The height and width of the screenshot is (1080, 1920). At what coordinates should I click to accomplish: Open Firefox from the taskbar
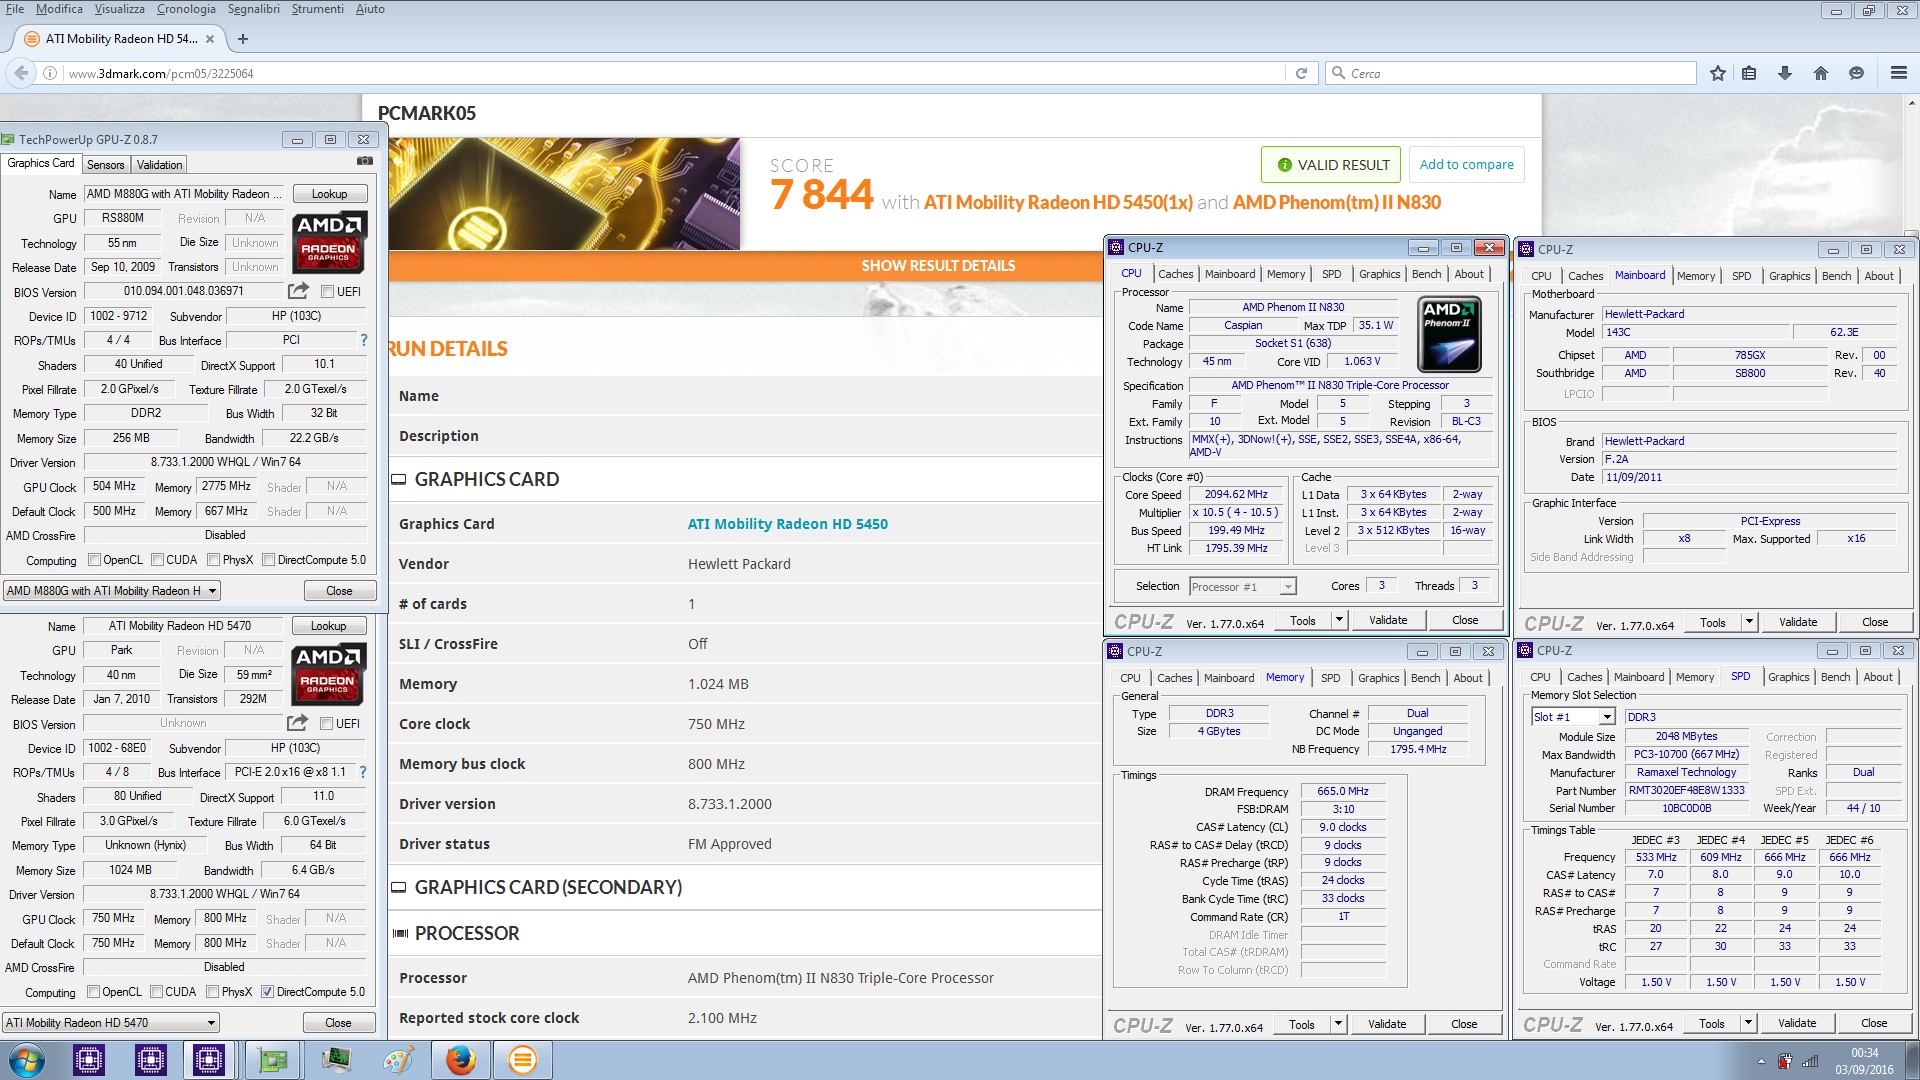click(x=461, y=1060)
